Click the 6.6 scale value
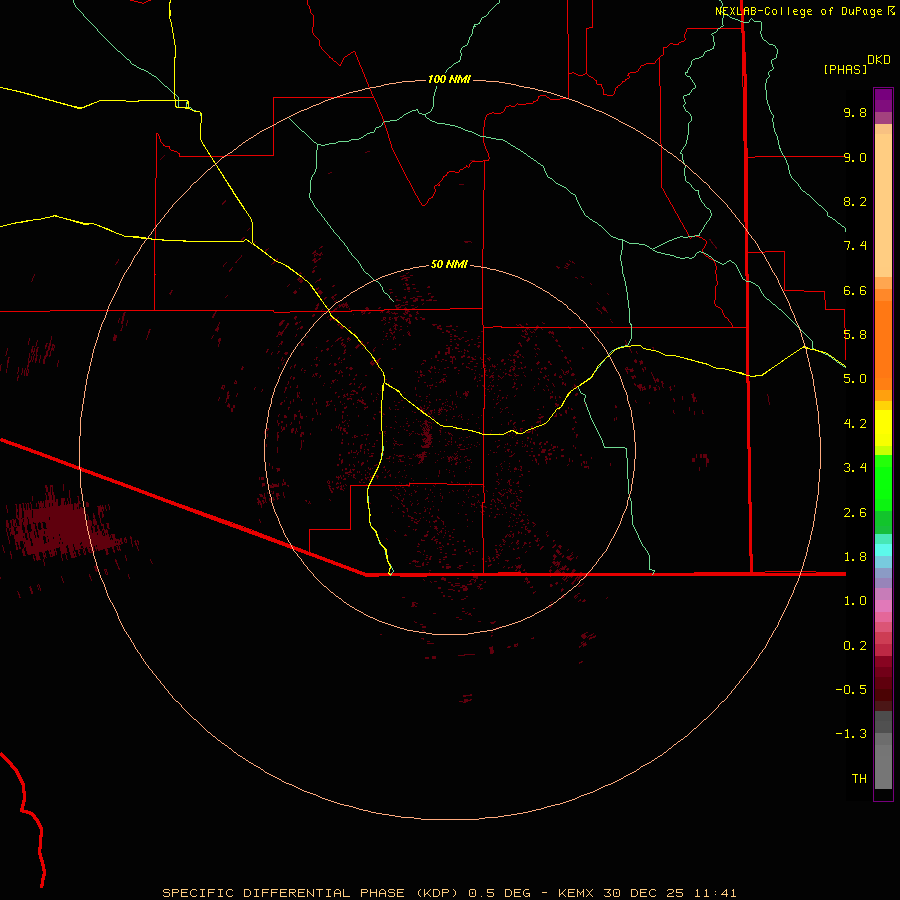900x900 pixels. pyautogui.click(x=855, y=290)
